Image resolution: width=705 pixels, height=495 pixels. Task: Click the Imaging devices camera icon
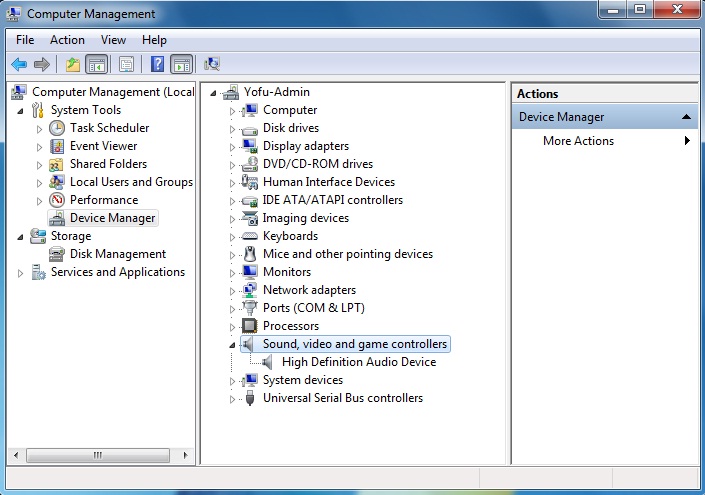click(250, 218)
